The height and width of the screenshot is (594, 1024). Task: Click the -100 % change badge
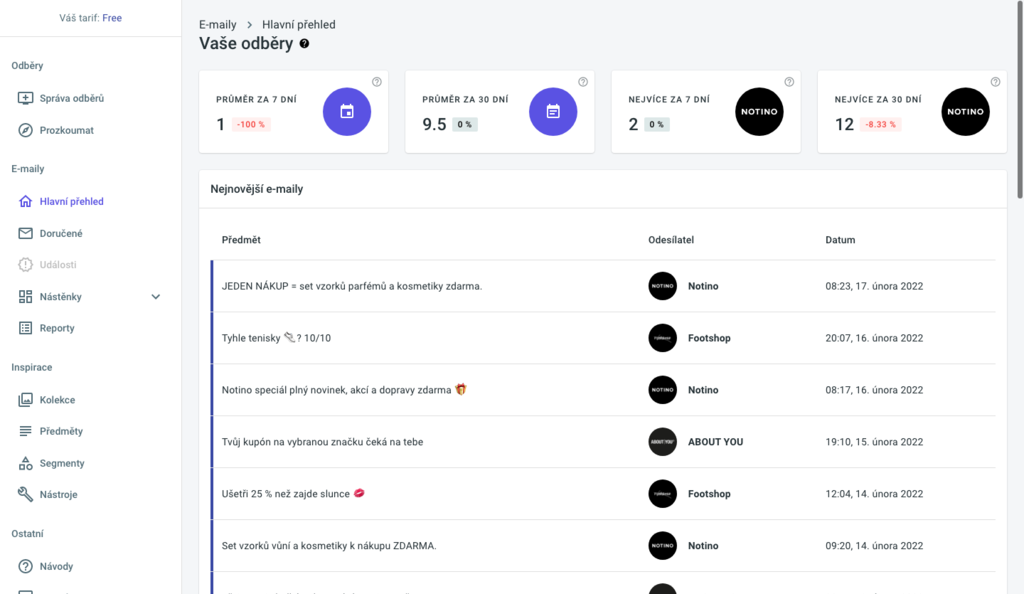pos(251,125)
